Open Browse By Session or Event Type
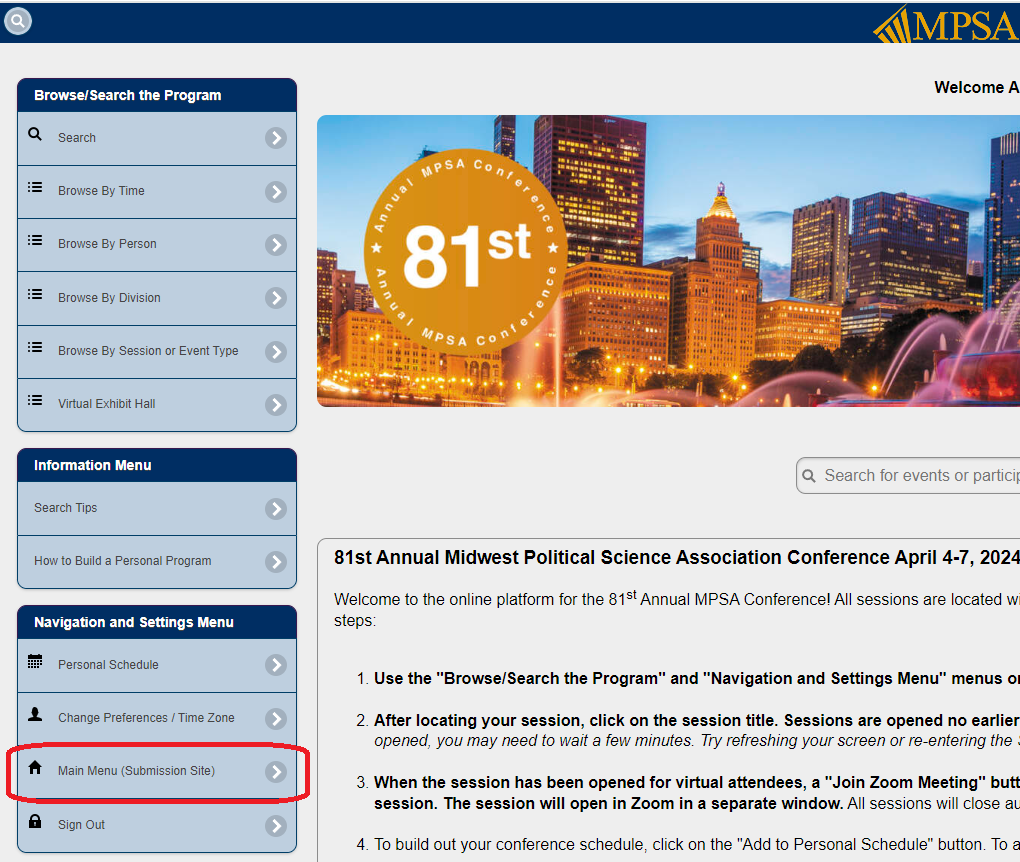1020x862 pixels. 157,351
